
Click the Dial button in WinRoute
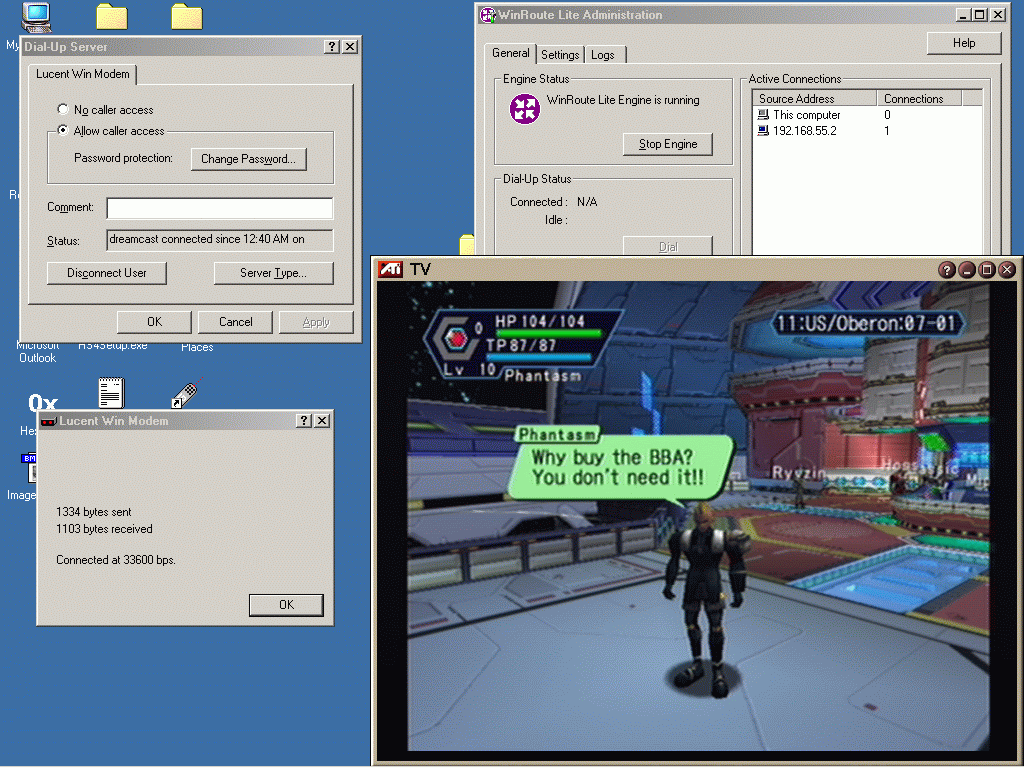tap(667, 246)
